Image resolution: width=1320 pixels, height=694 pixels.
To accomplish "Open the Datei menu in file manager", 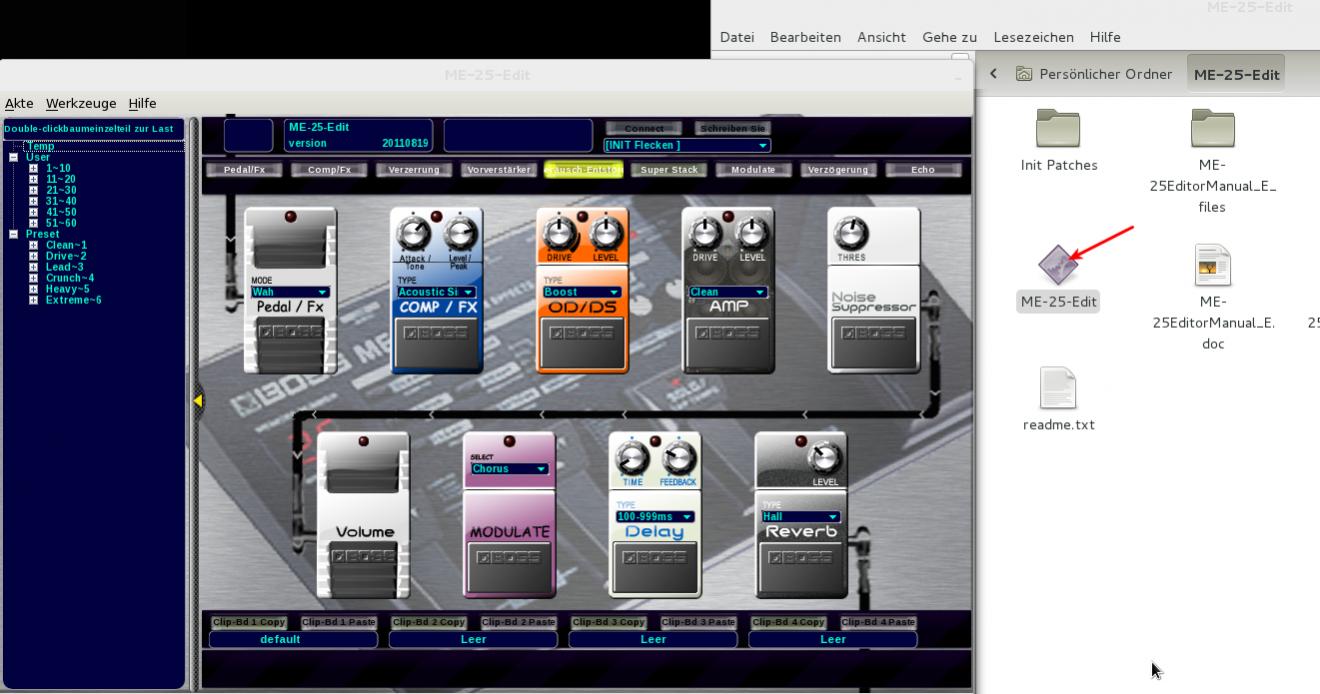I will [737, 37].
